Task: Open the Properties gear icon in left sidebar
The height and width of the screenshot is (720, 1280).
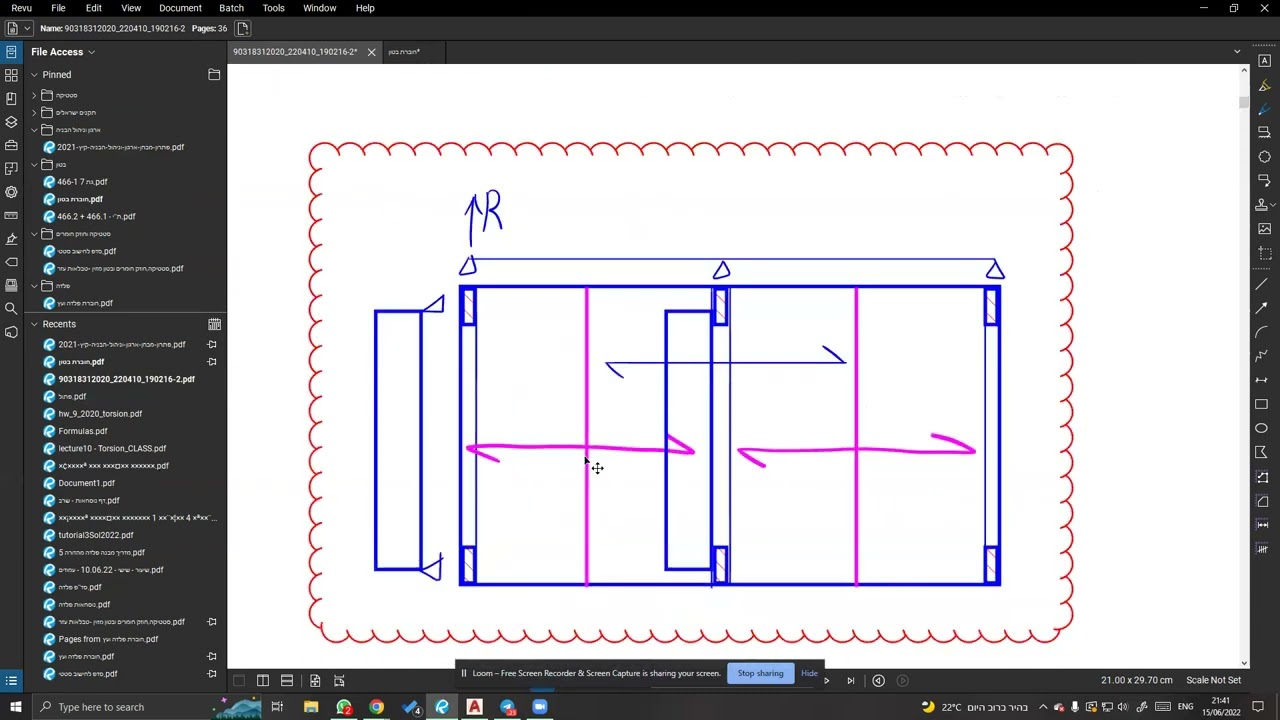Action: pos(11,192)
